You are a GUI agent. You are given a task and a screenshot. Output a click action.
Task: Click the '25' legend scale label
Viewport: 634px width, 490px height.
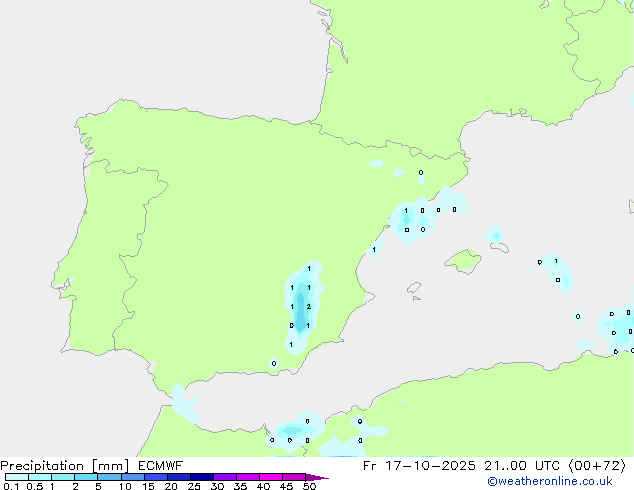(194, 486)
